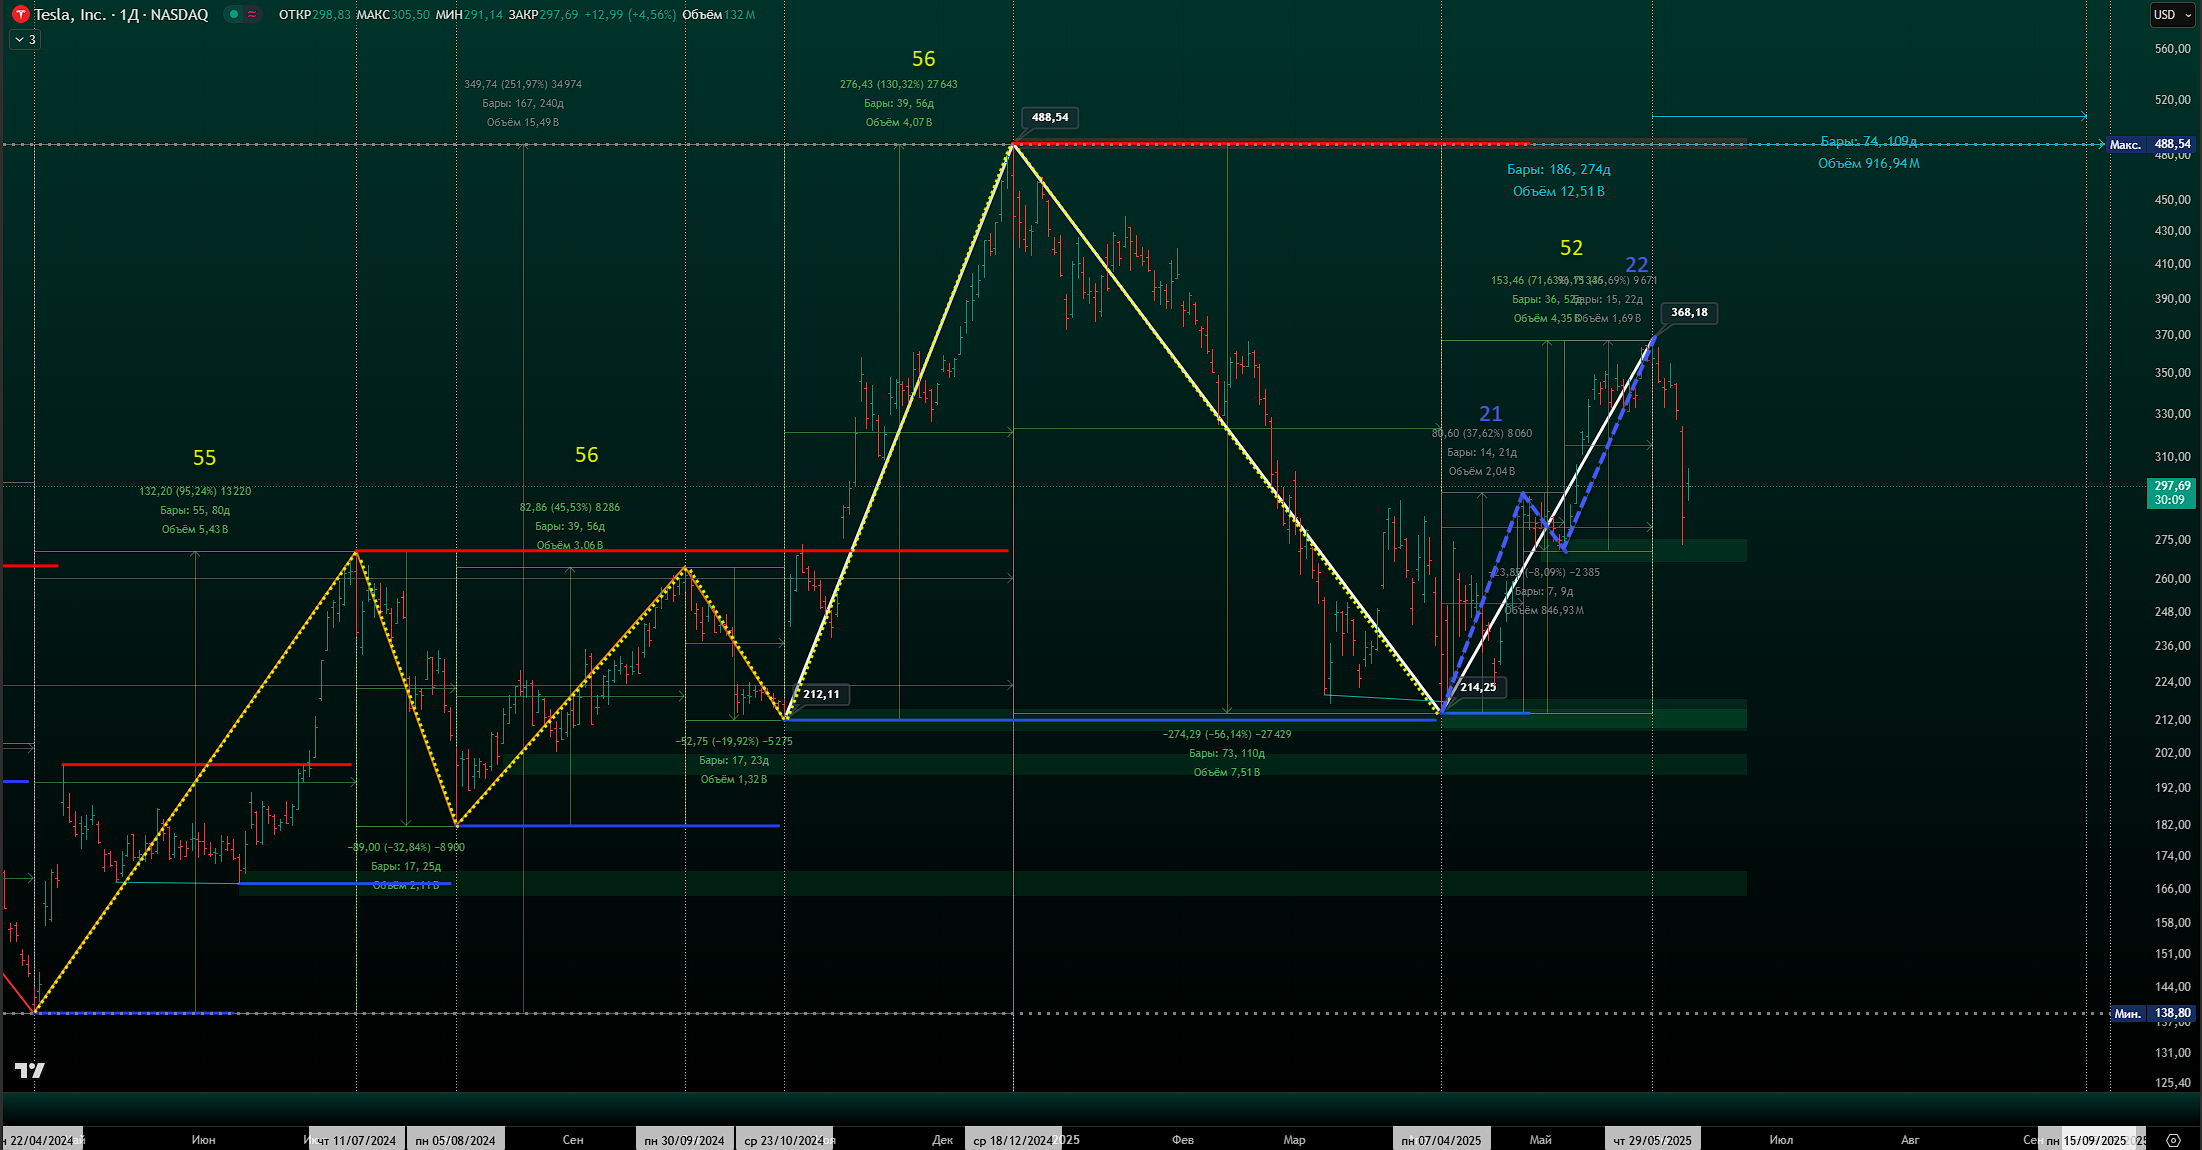
Task: Click the pink approximate-sign data indicator
Action: coord(252,15)
